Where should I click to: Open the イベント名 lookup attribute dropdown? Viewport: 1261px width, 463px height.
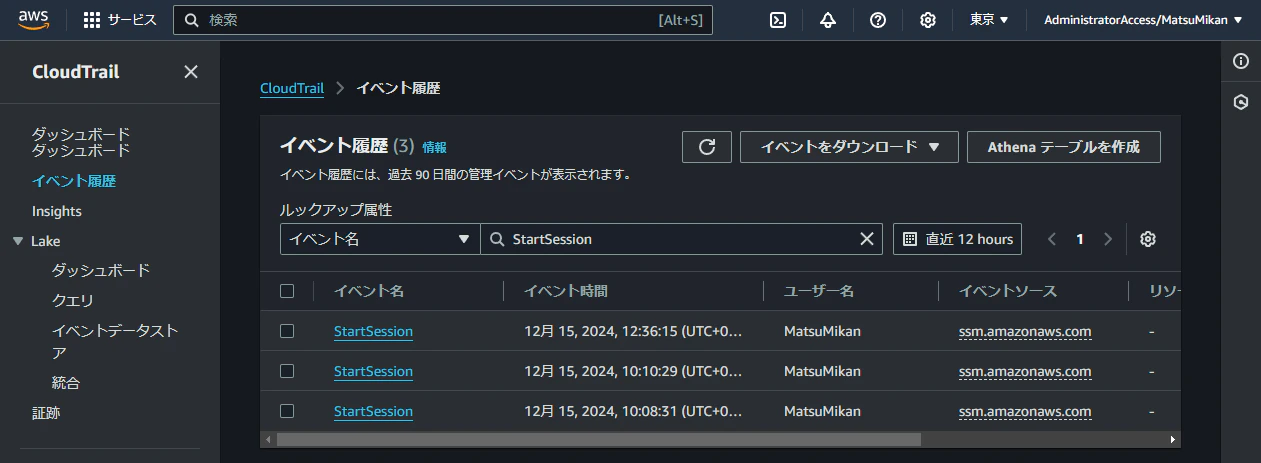[x=380, y=239]
